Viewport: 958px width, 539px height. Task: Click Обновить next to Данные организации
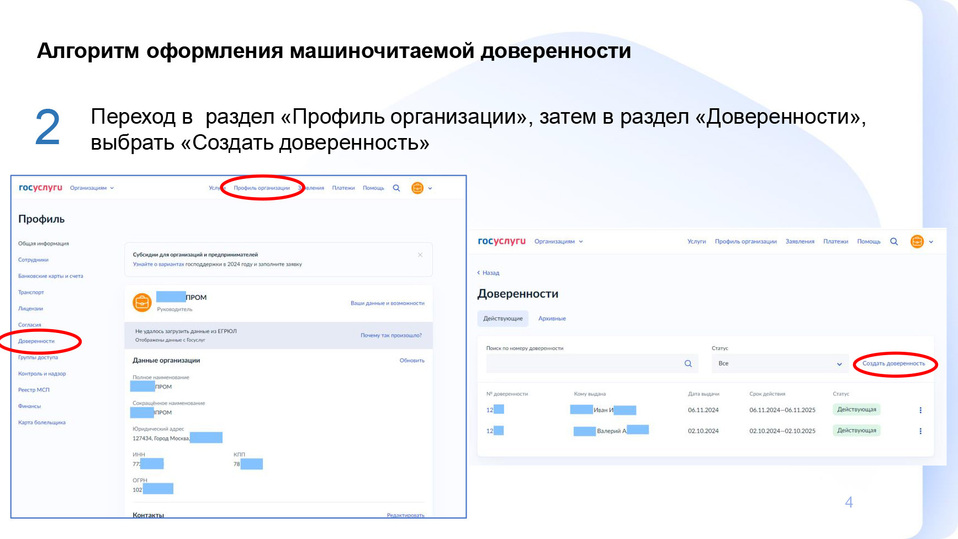coord(412,360)
